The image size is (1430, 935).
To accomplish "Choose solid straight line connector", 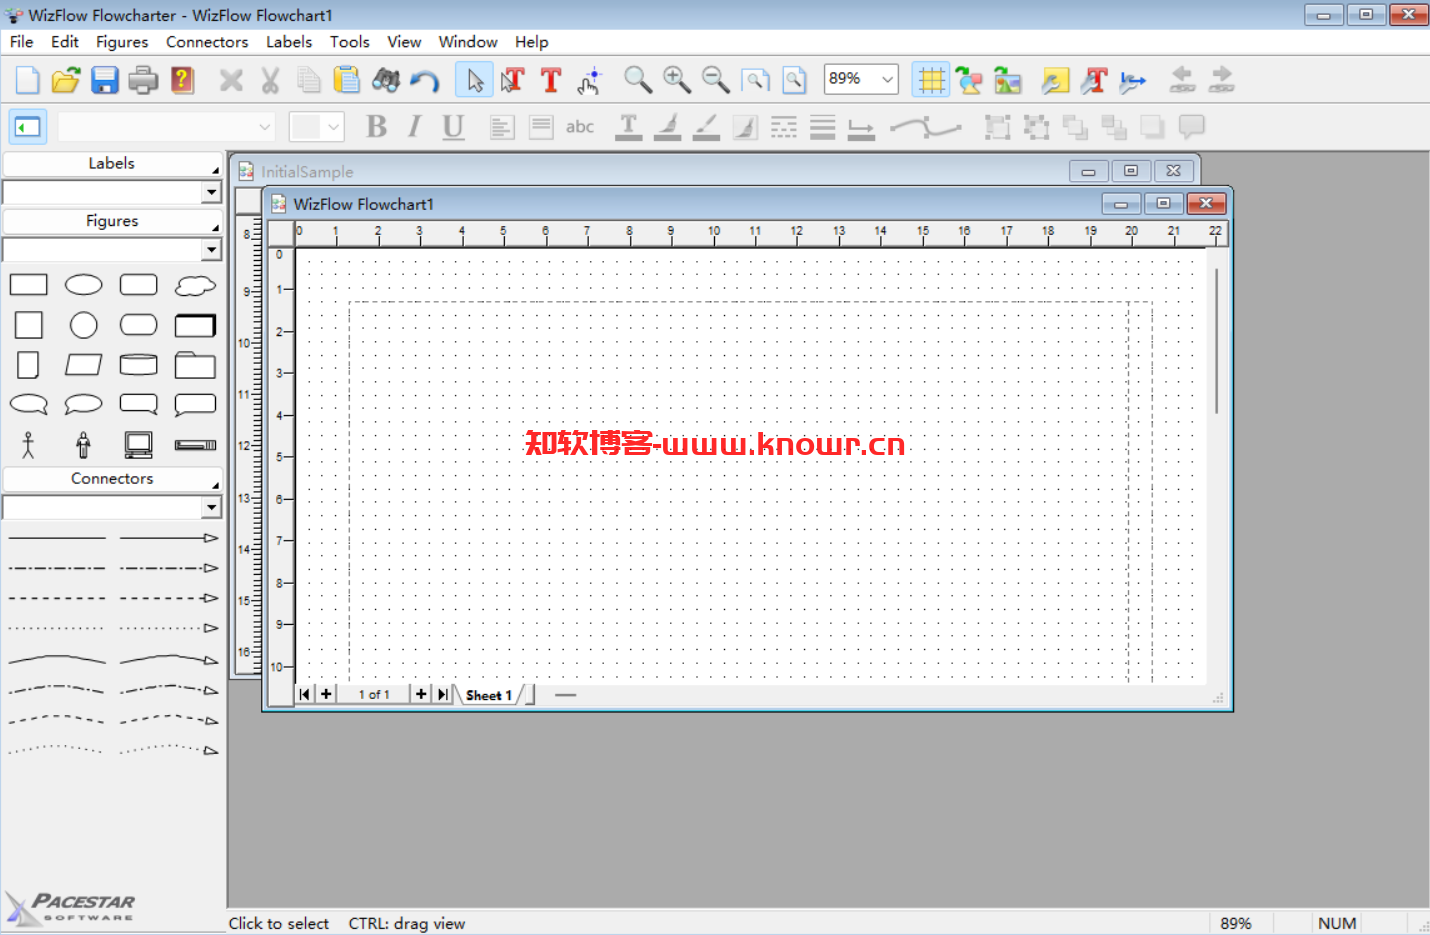I will click(x=57, y=538).
